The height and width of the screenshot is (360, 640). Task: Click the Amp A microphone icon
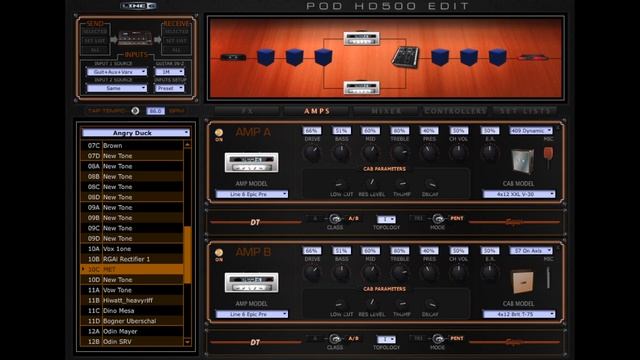point(548,158)
